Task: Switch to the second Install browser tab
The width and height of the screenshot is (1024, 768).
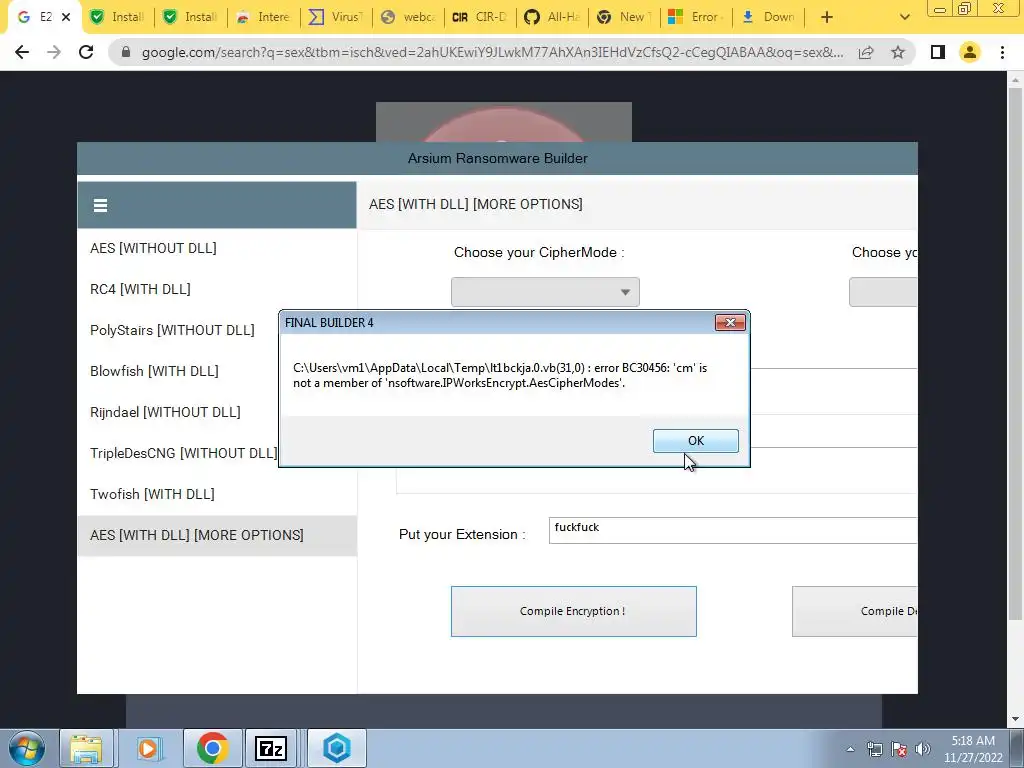Action: (190, 17)
